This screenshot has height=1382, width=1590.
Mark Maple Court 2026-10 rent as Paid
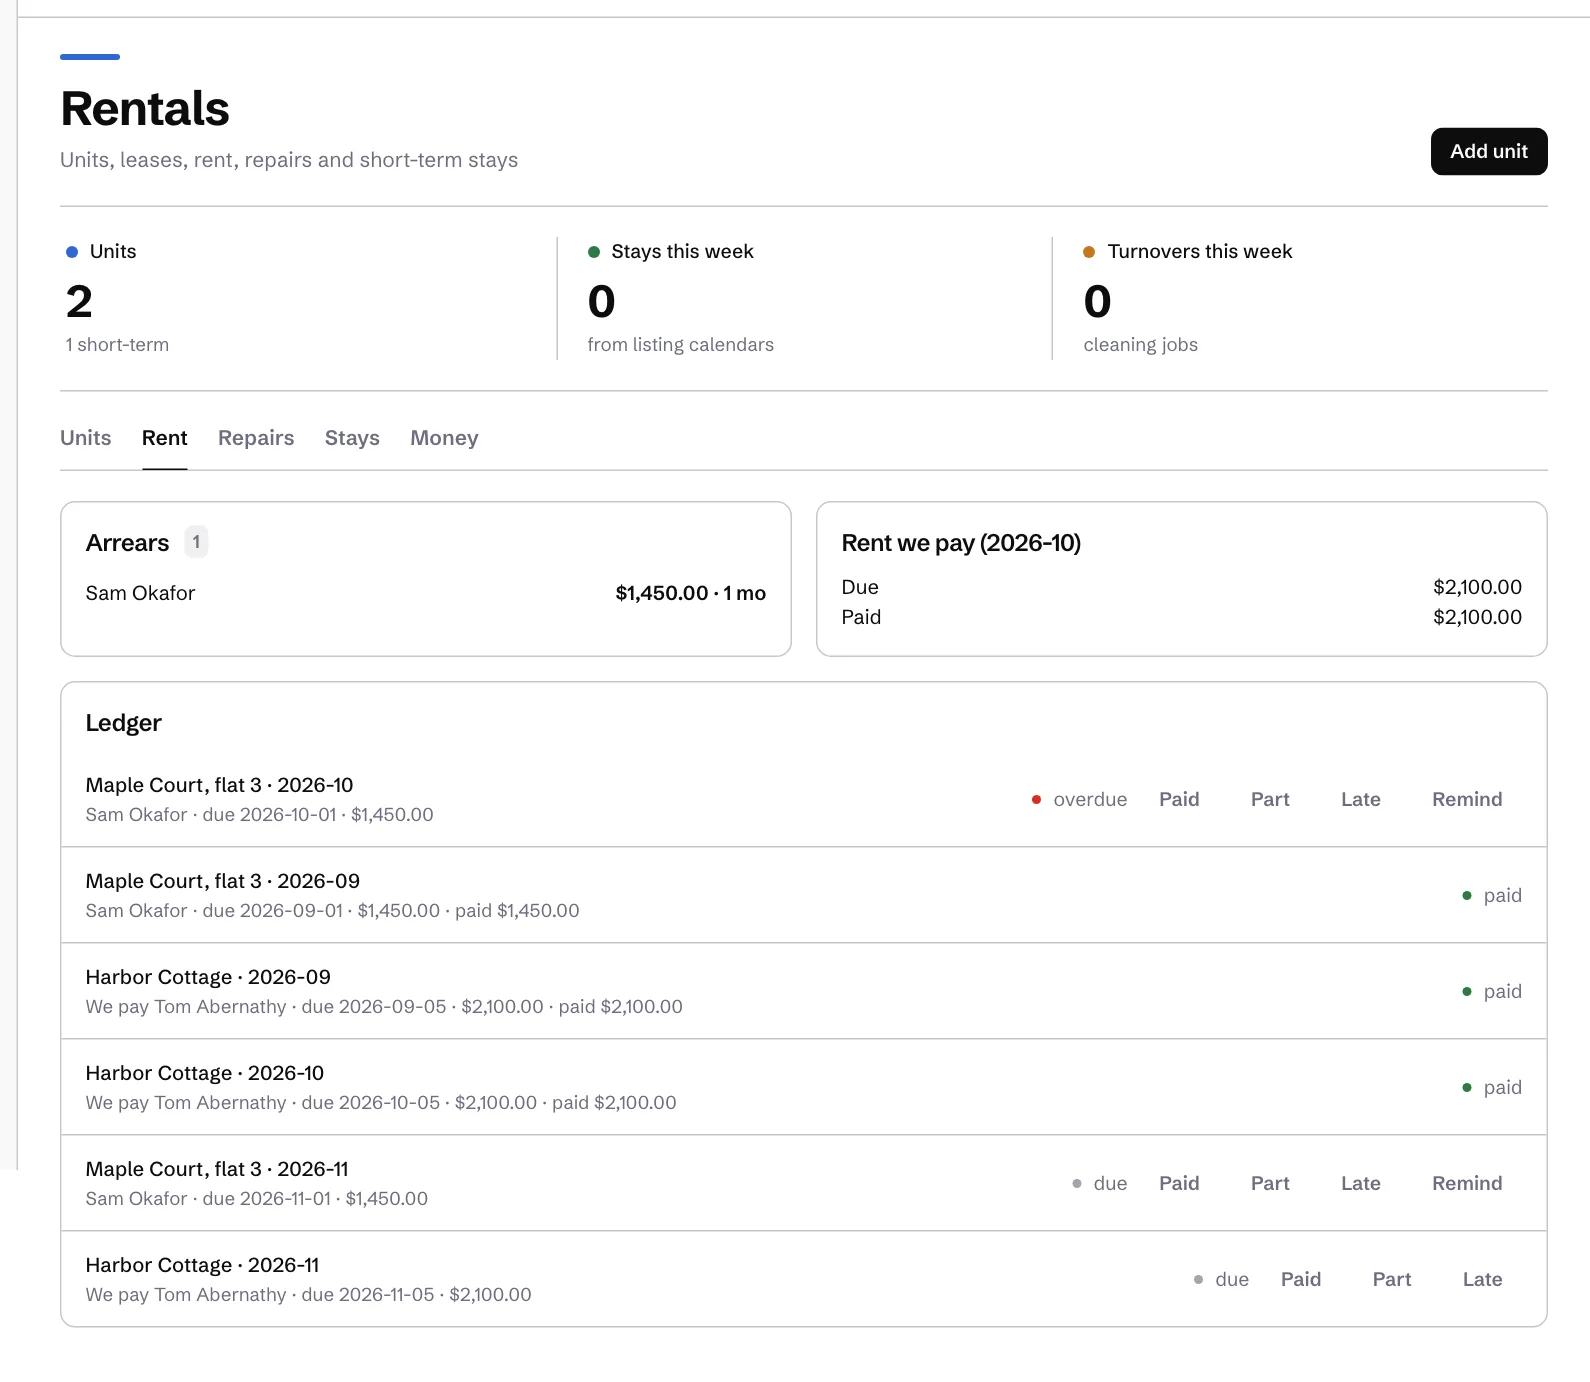[x=1179, y=799]
